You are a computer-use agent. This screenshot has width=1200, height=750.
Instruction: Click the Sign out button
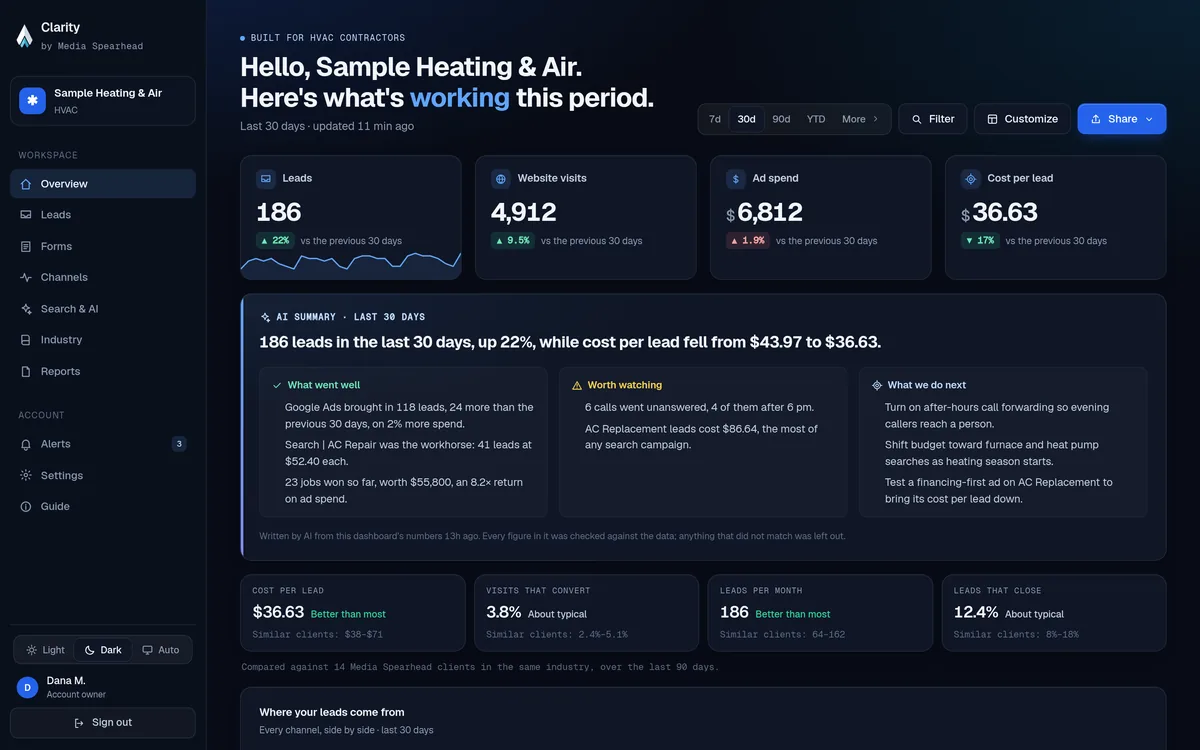[x=103, y=723]
